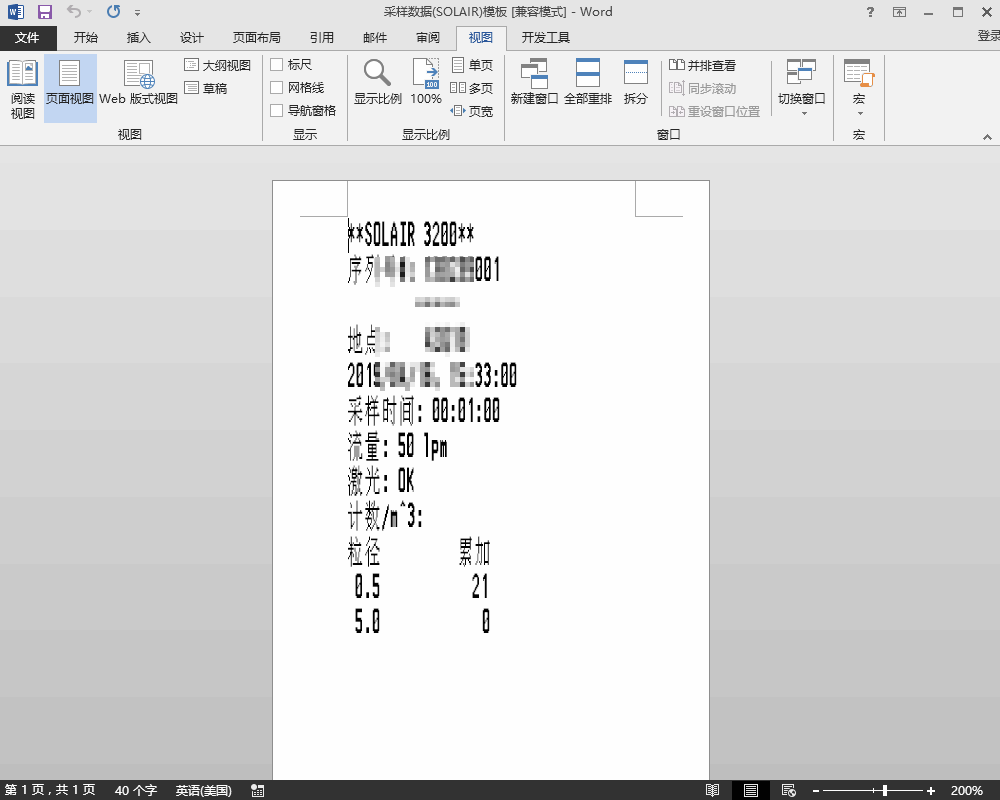1000x800 pixels.
Task: Click the macro recording status bar icon
Action: click(258, 790)
